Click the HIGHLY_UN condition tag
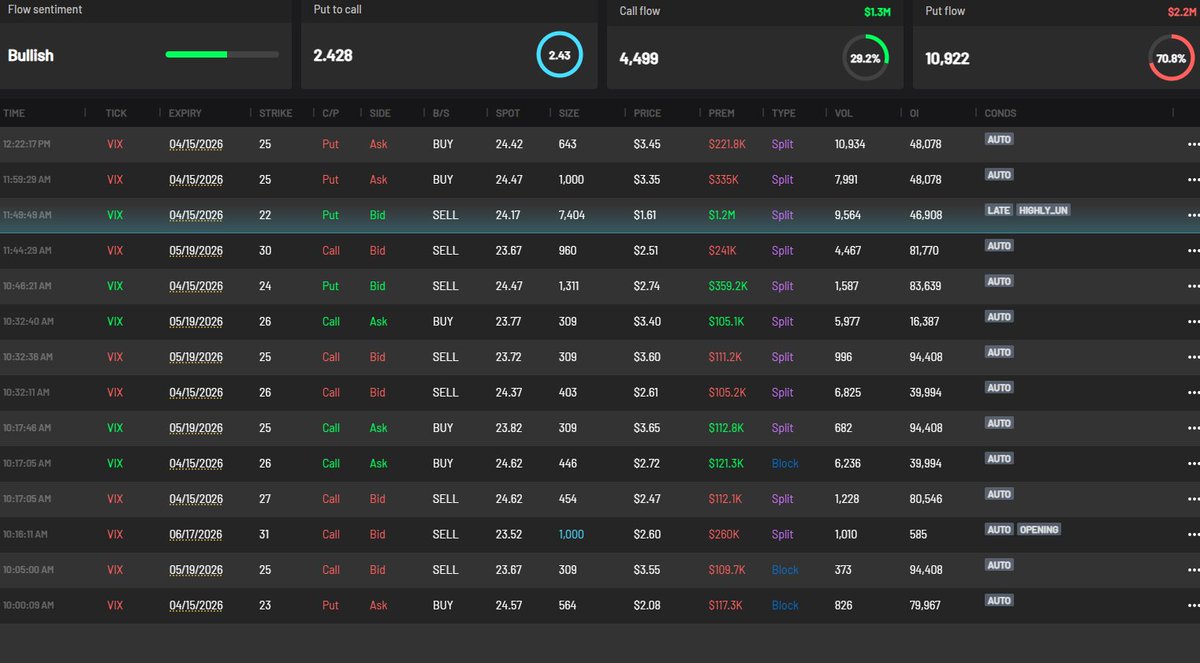Image resolution: width=1200 pixels, height=663 pixels. pyautogui.click(x=1043, y=210)
